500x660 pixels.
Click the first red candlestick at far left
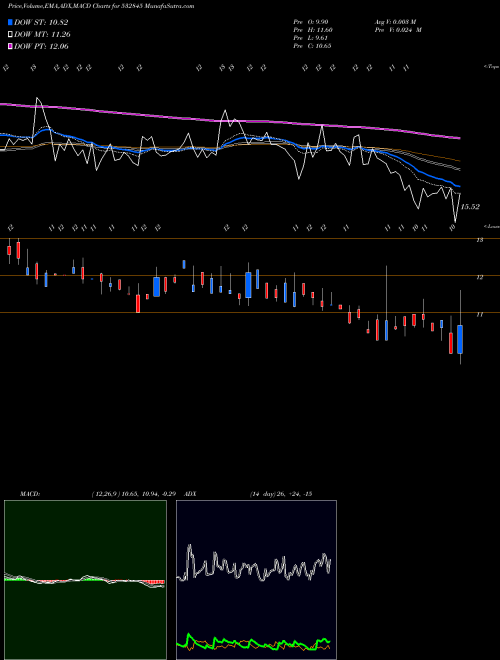click(9, 250)
